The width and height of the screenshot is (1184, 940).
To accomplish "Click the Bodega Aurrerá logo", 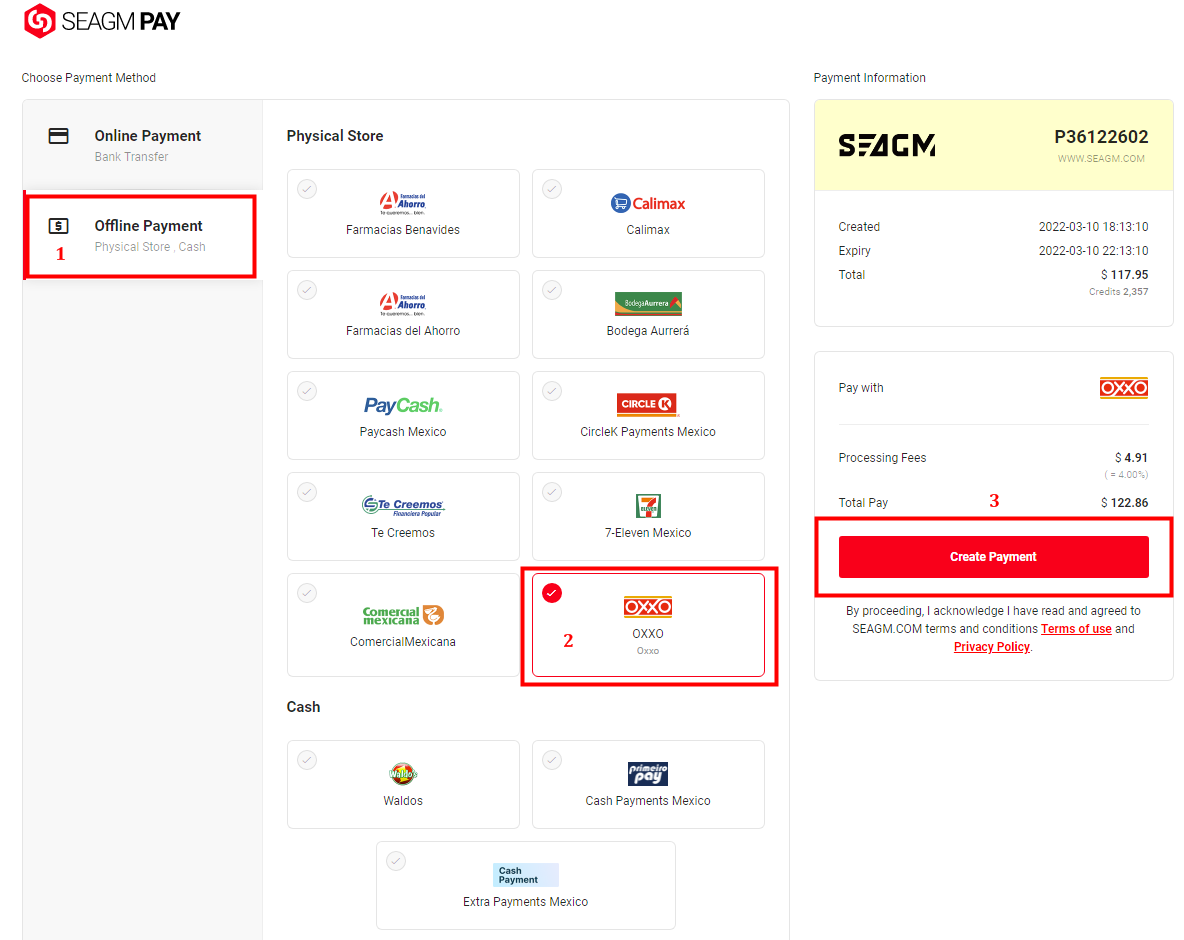I will (x=648, y=304).
